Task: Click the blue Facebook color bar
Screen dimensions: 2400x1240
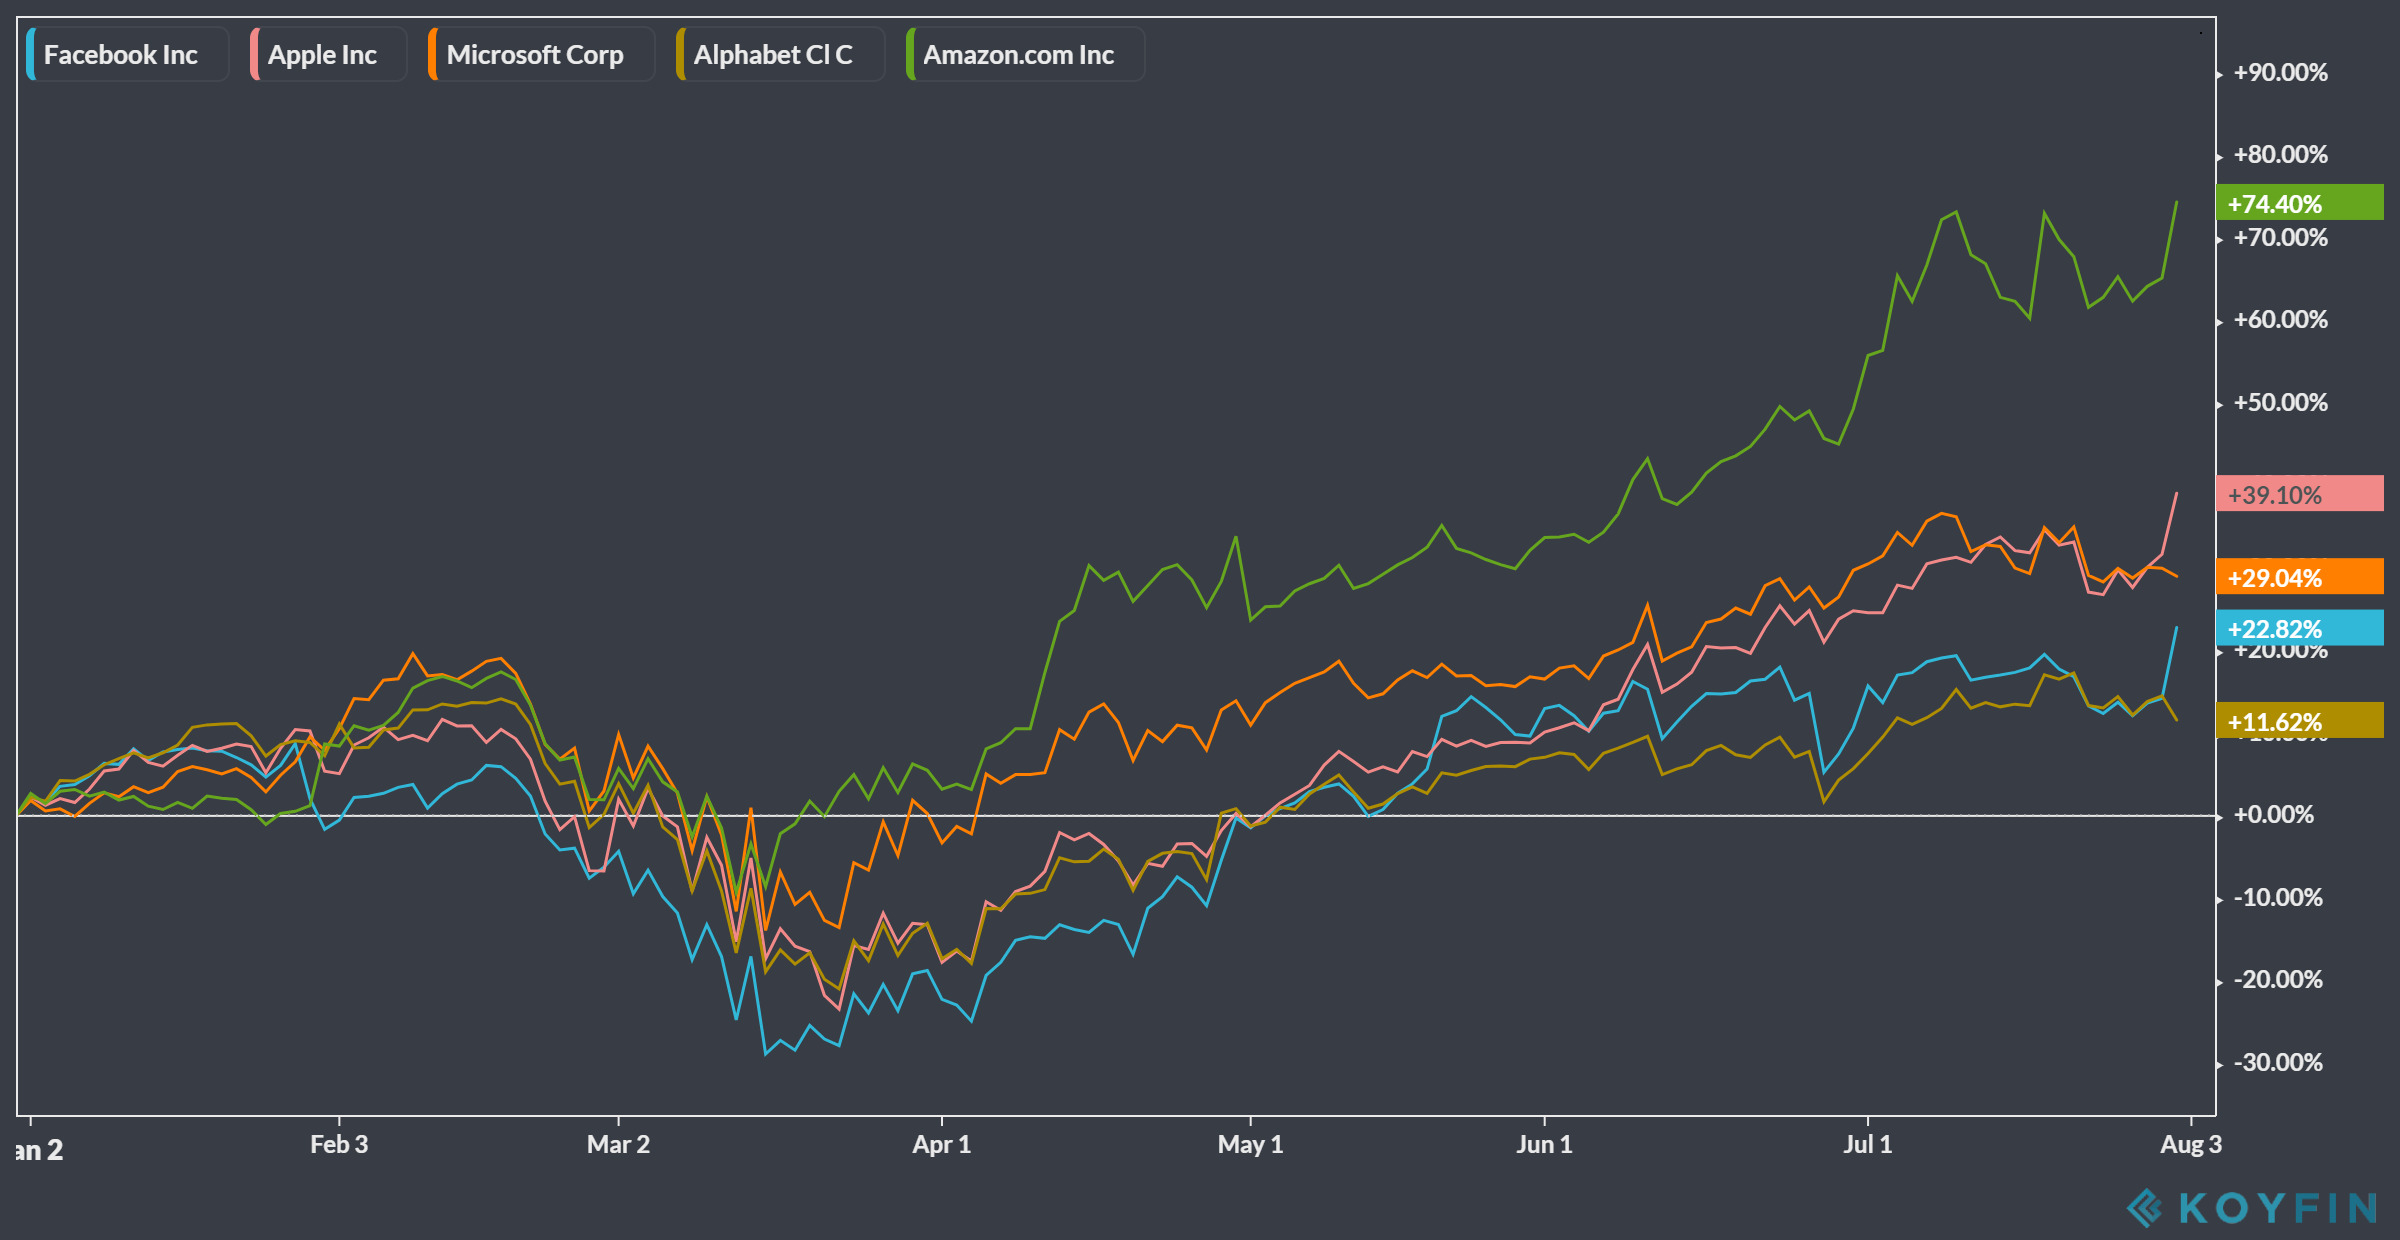Action: pyautogui.click(x=31, y=54)
